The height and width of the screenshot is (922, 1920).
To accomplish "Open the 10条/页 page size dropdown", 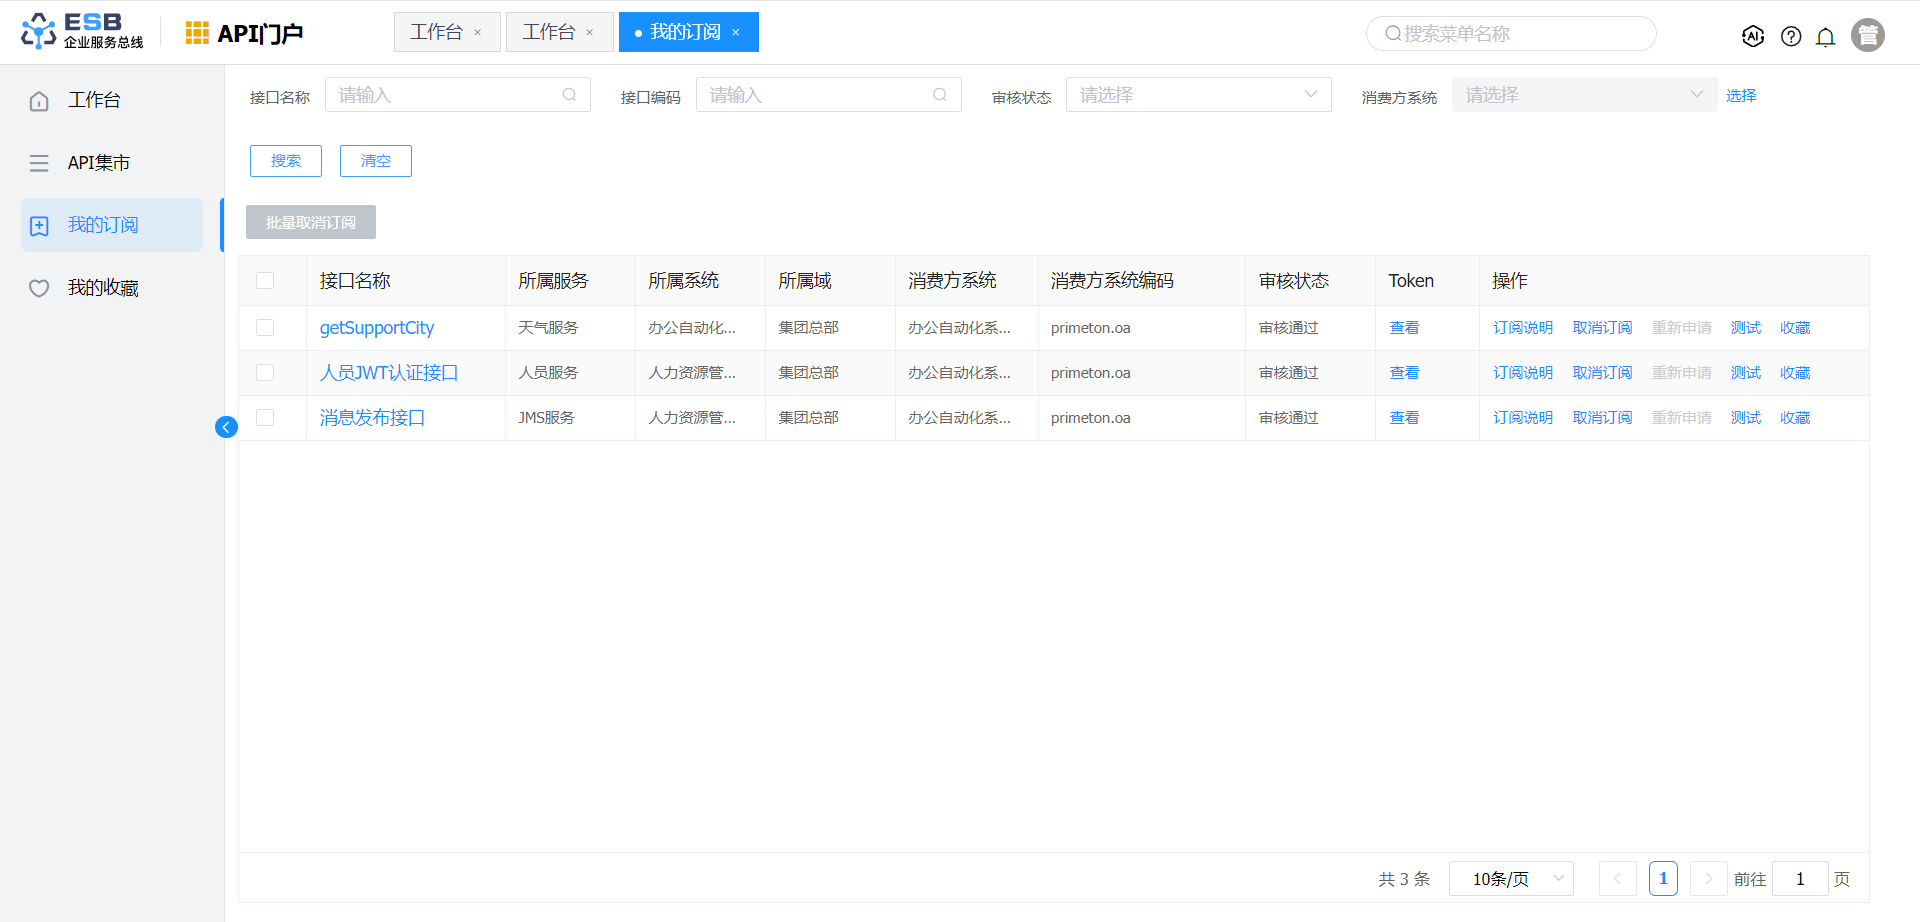I will 1511,879.
